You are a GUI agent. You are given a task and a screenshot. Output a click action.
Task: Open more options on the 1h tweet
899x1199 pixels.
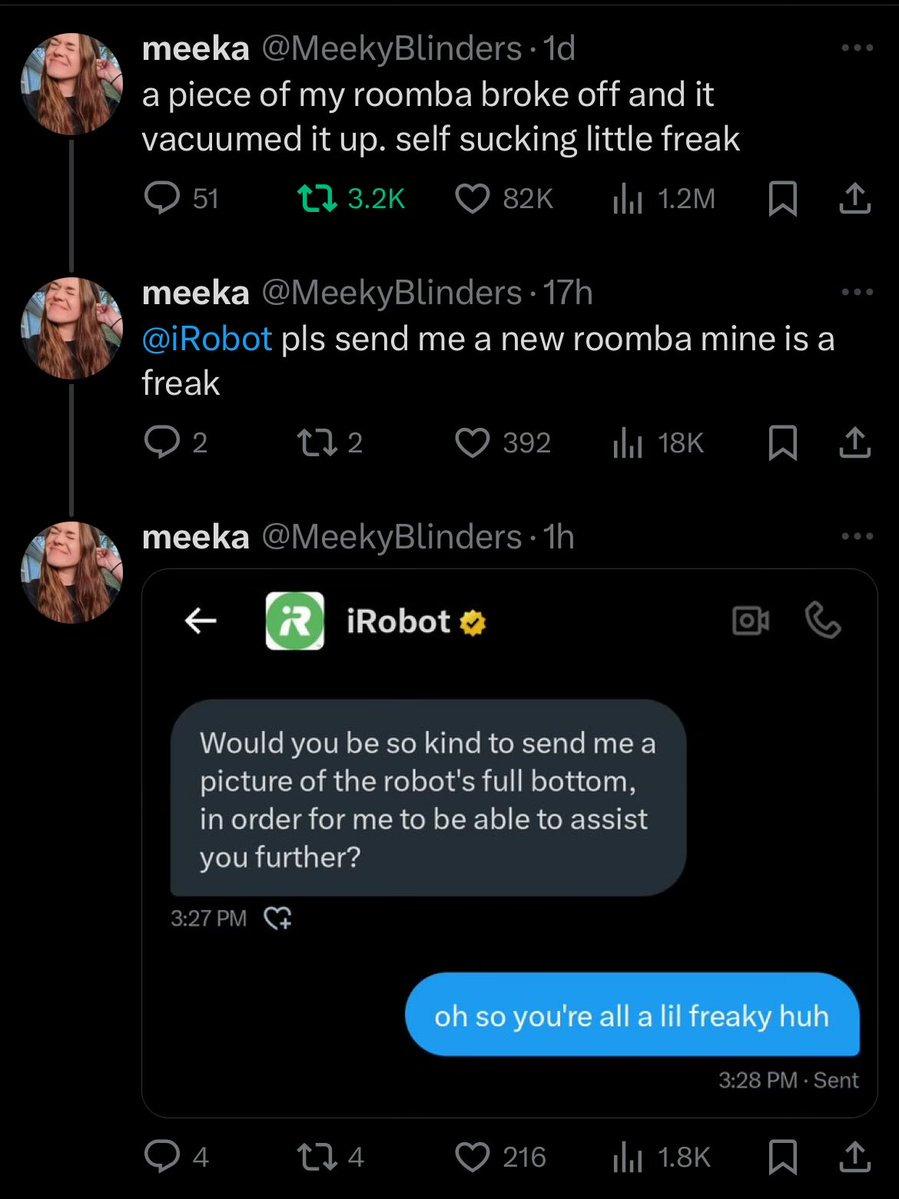click(x=855, y=537)
